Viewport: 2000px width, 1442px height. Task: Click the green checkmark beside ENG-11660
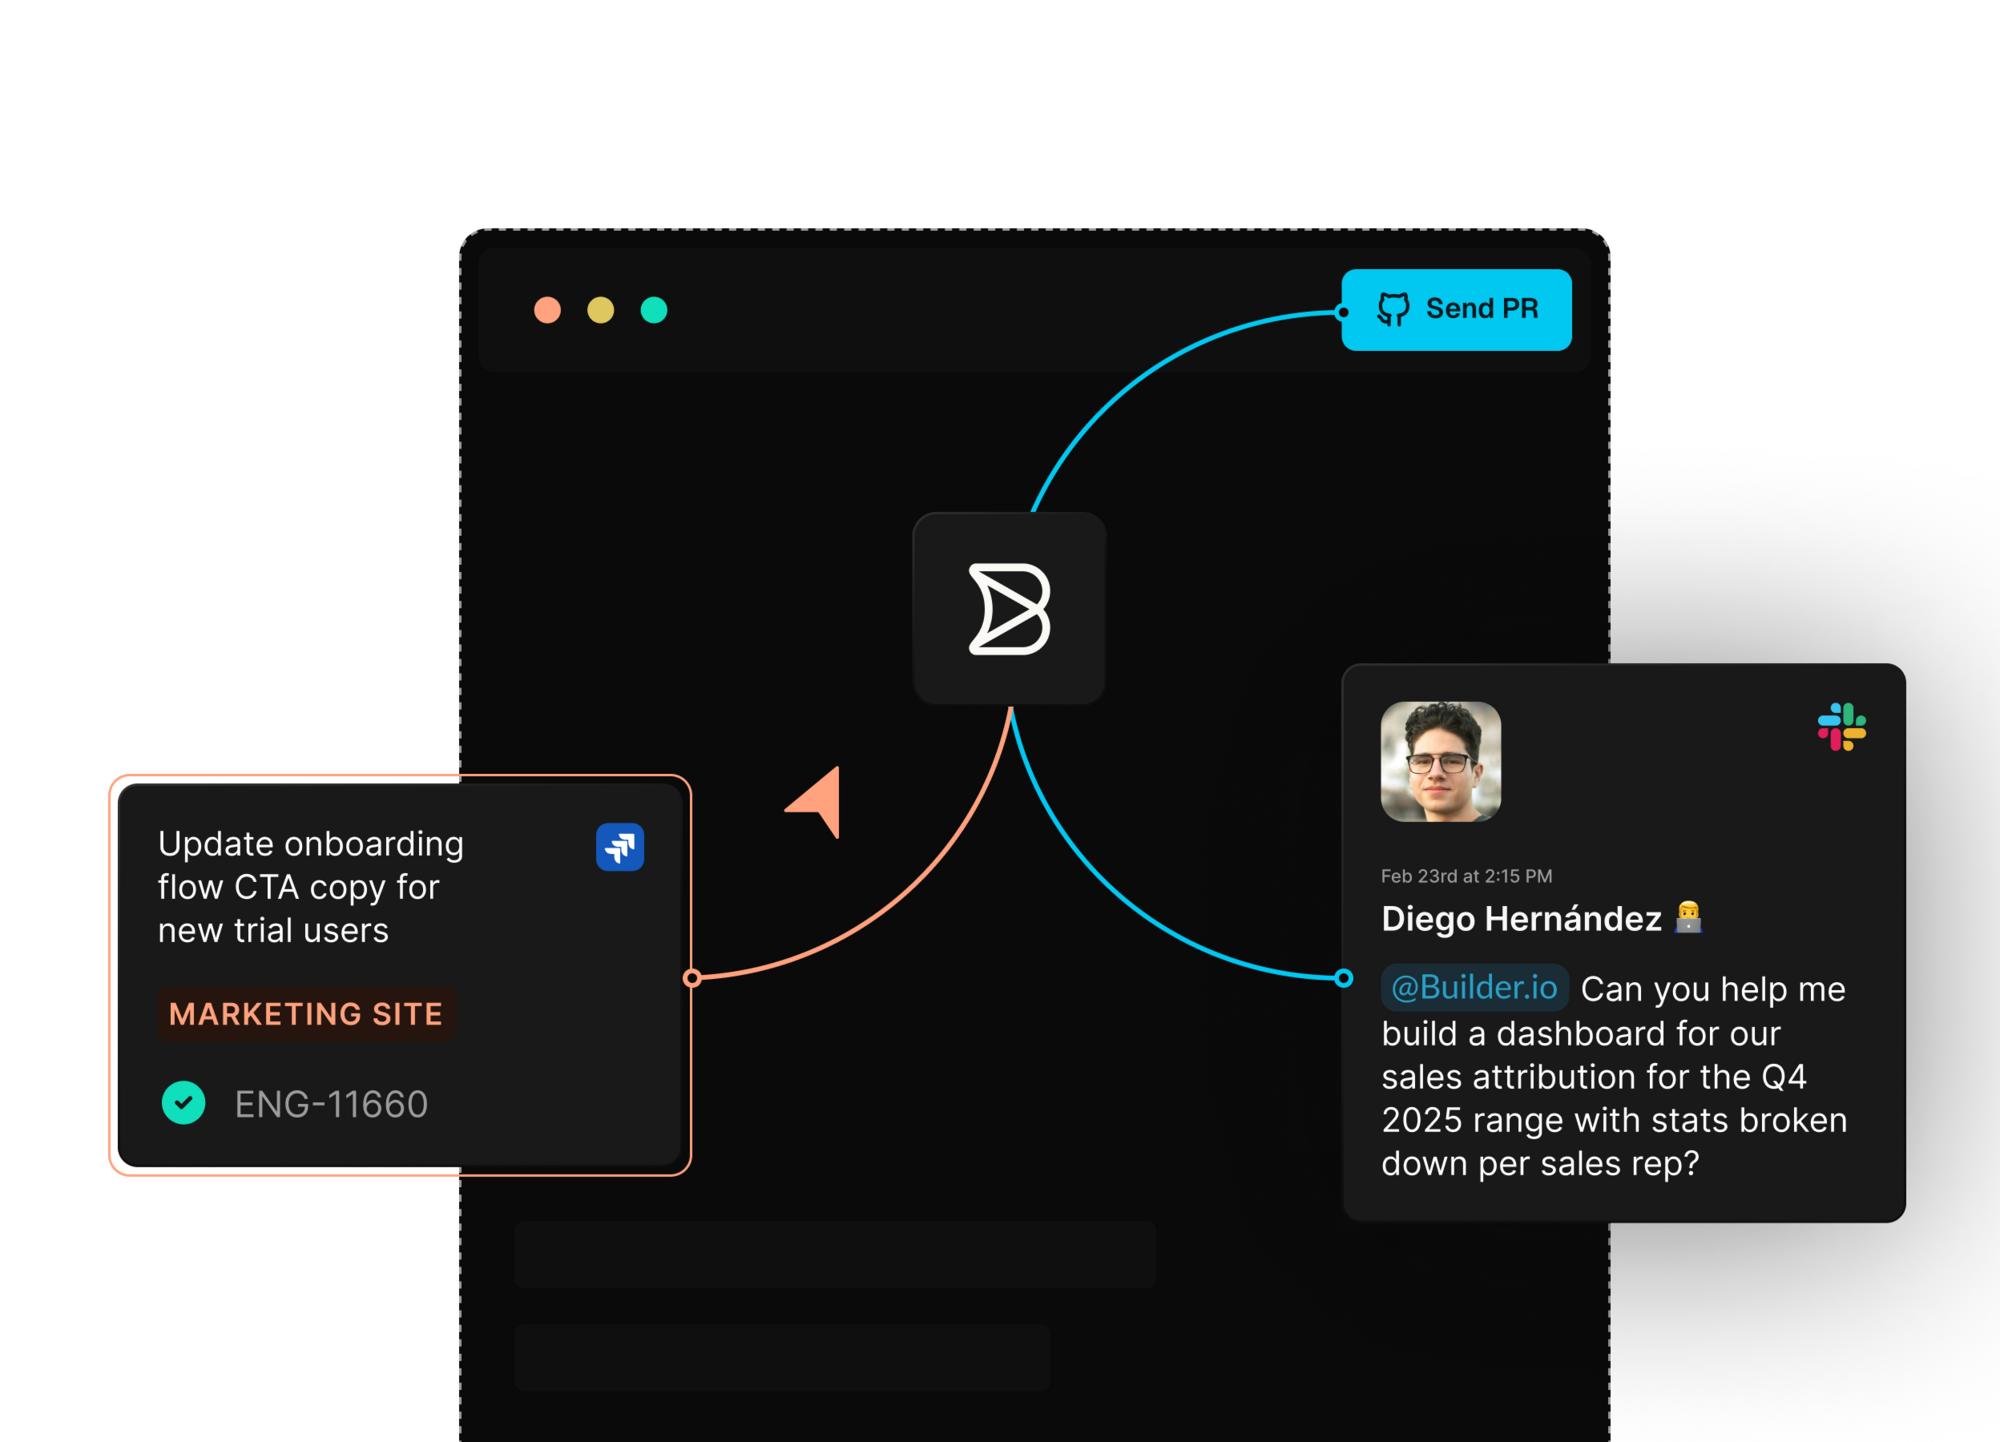pos(184,1103)
